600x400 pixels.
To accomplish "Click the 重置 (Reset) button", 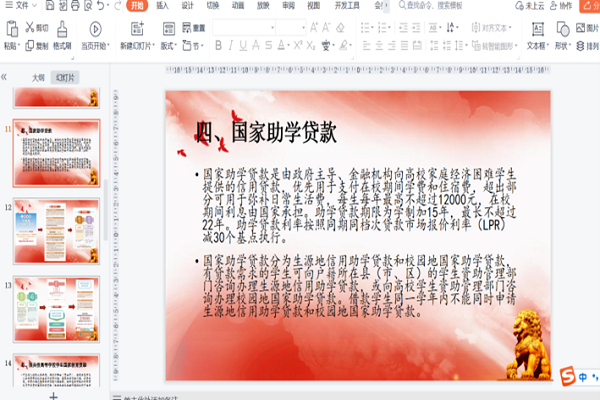I will pos(198,27).
